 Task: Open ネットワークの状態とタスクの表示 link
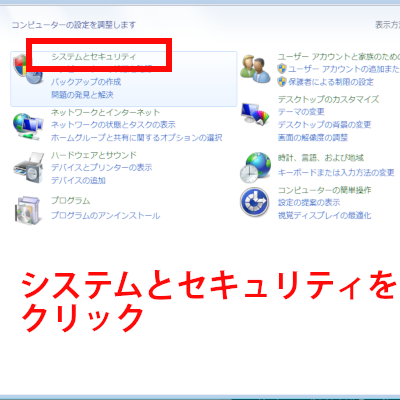[113, 125]
